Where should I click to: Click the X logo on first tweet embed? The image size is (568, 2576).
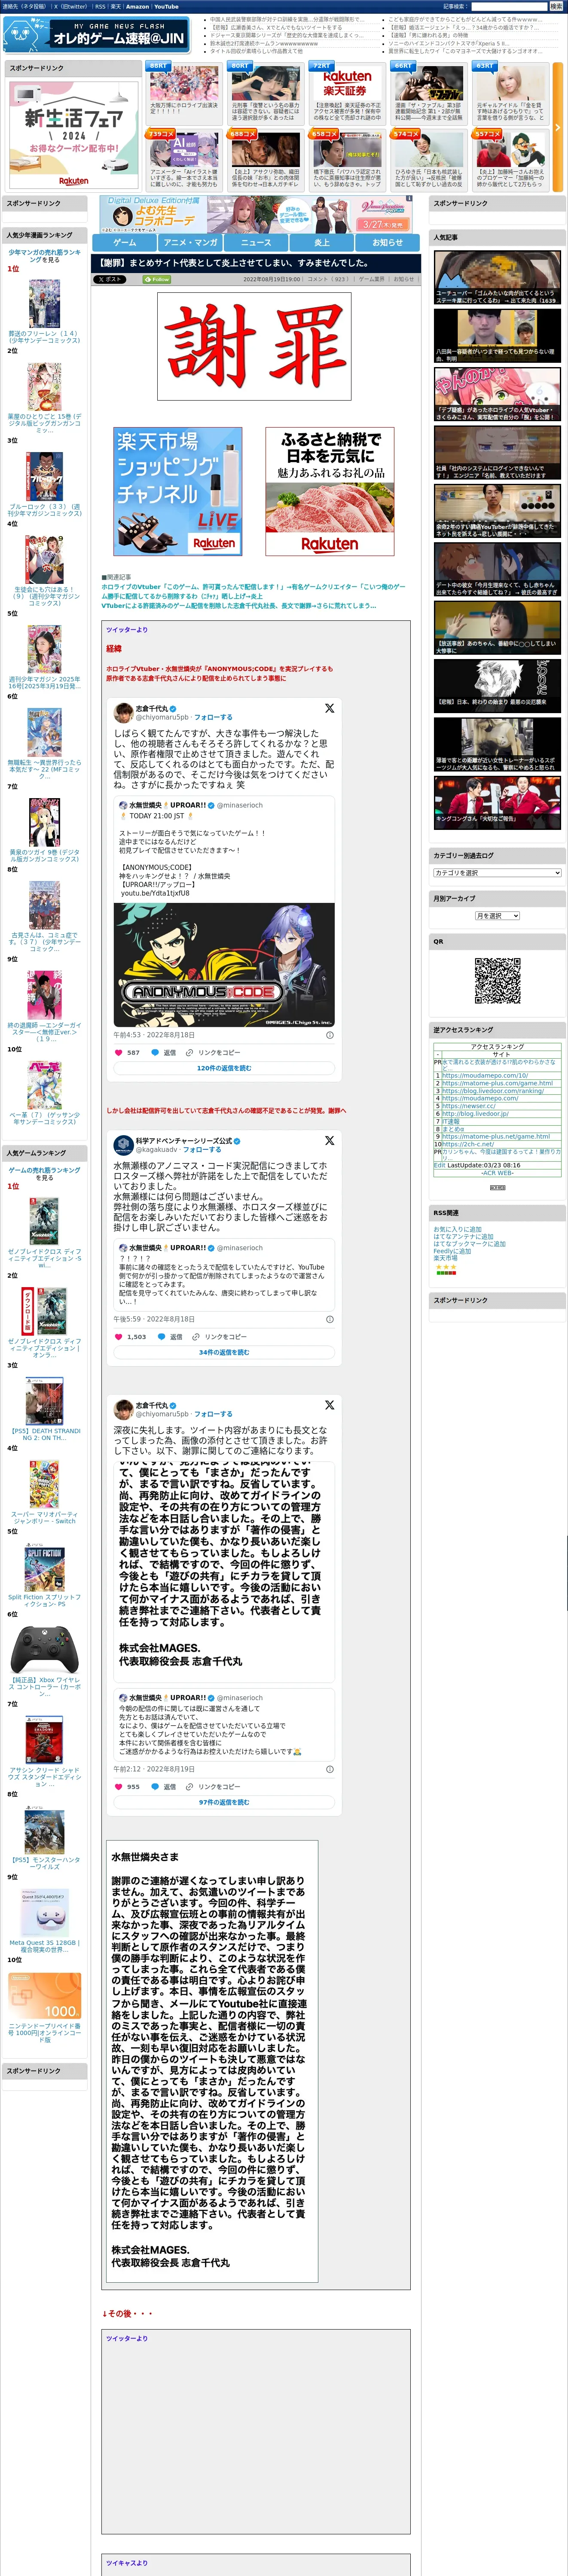[329, 708]
